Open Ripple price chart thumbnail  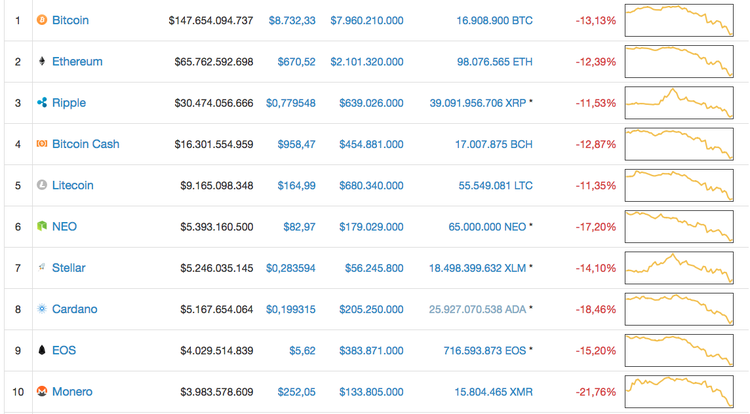click(x=679, y=102)
